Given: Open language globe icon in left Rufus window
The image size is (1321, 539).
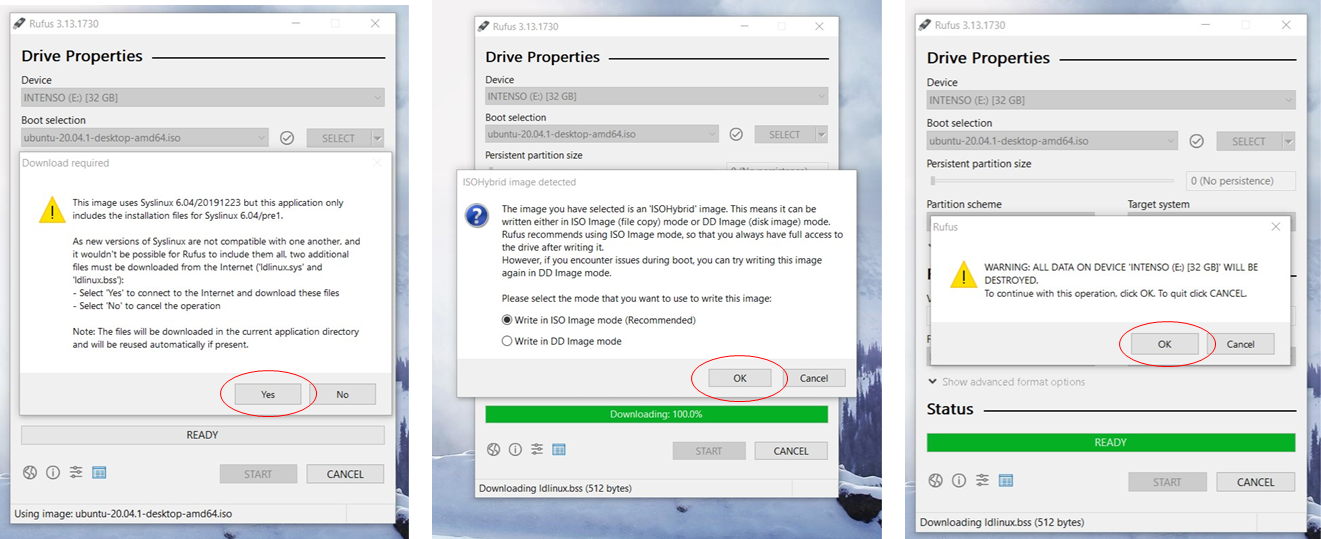Looking at the screenshot, I should click(x=31, y=473).
